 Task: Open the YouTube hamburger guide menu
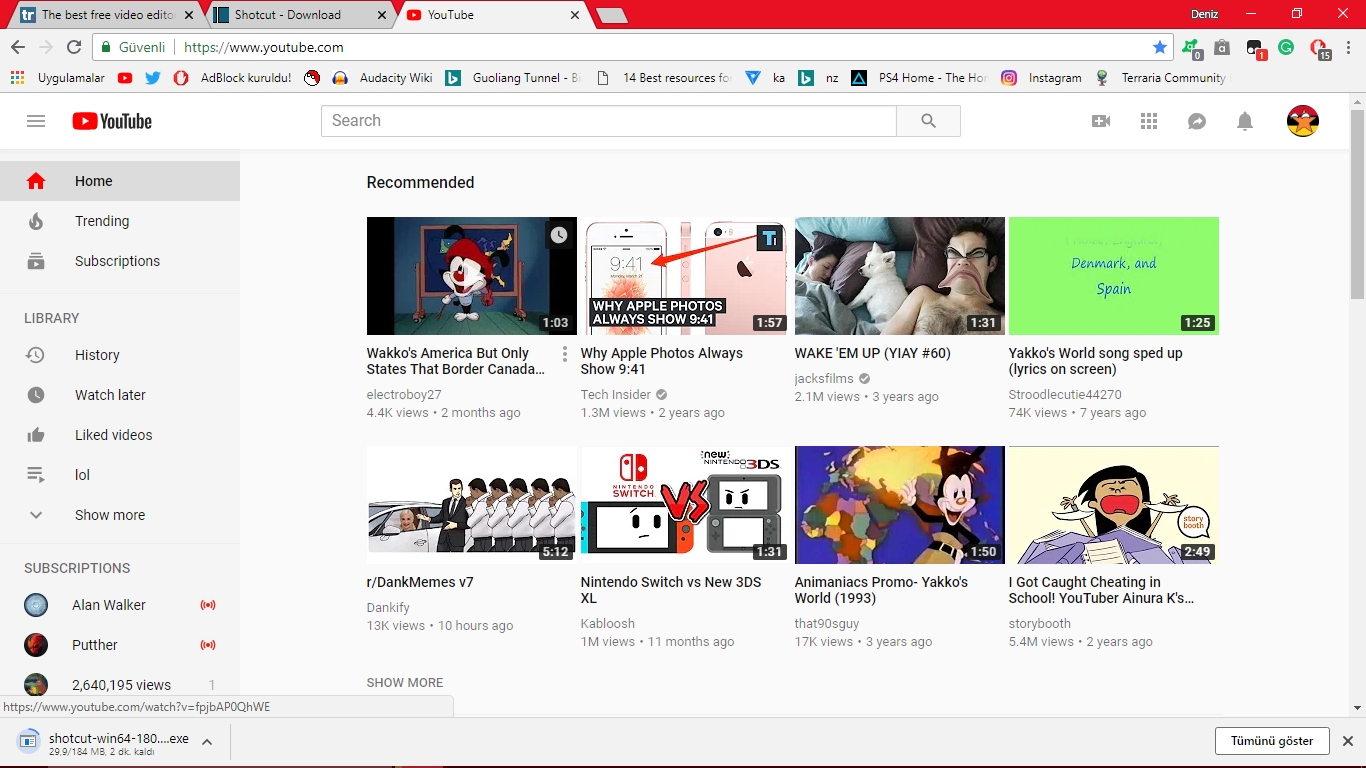36,121
